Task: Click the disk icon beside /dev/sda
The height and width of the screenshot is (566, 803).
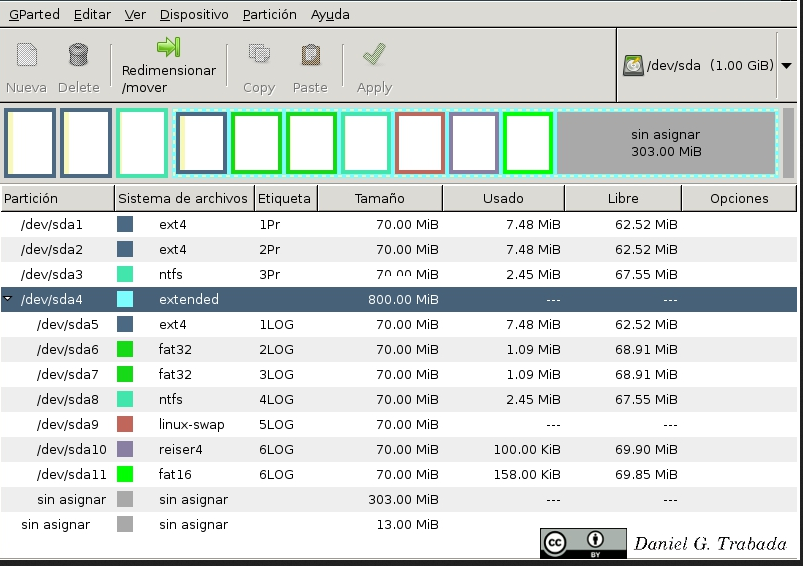Action: point(633,66)
